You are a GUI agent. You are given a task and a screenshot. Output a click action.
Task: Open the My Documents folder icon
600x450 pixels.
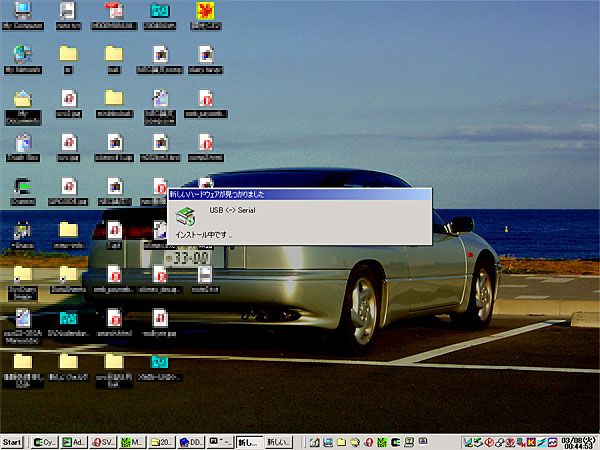pos(23,99)
